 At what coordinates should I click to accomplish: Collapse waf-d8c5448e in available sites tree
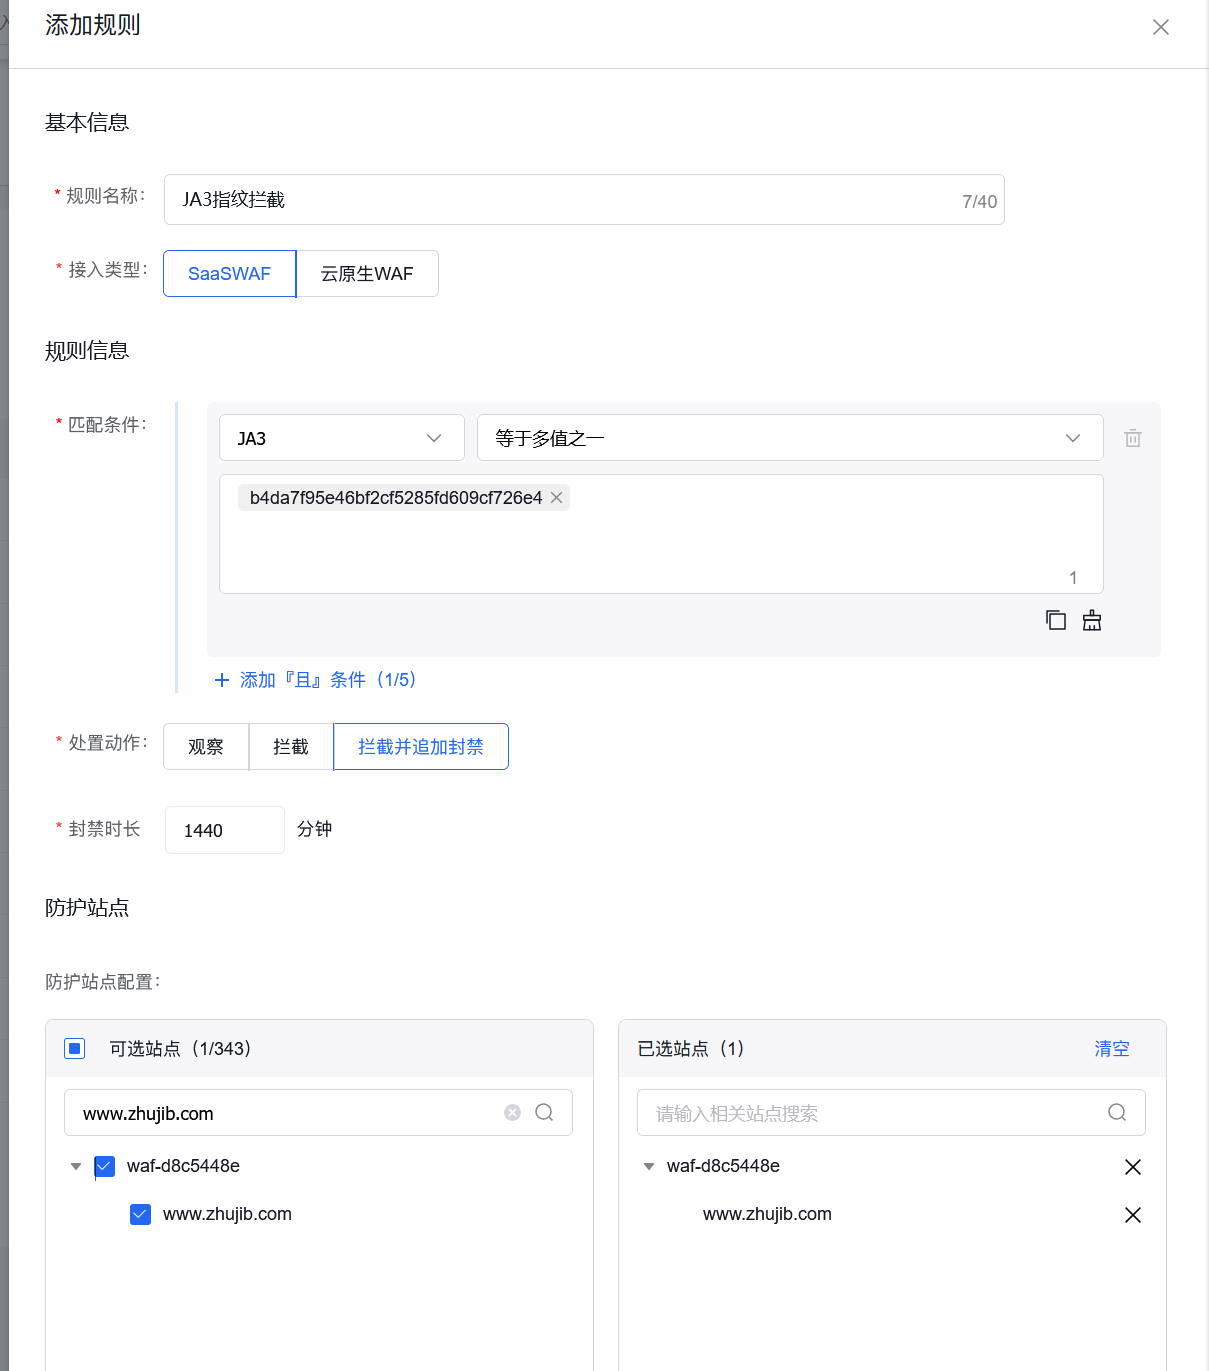coord(76,1166)
